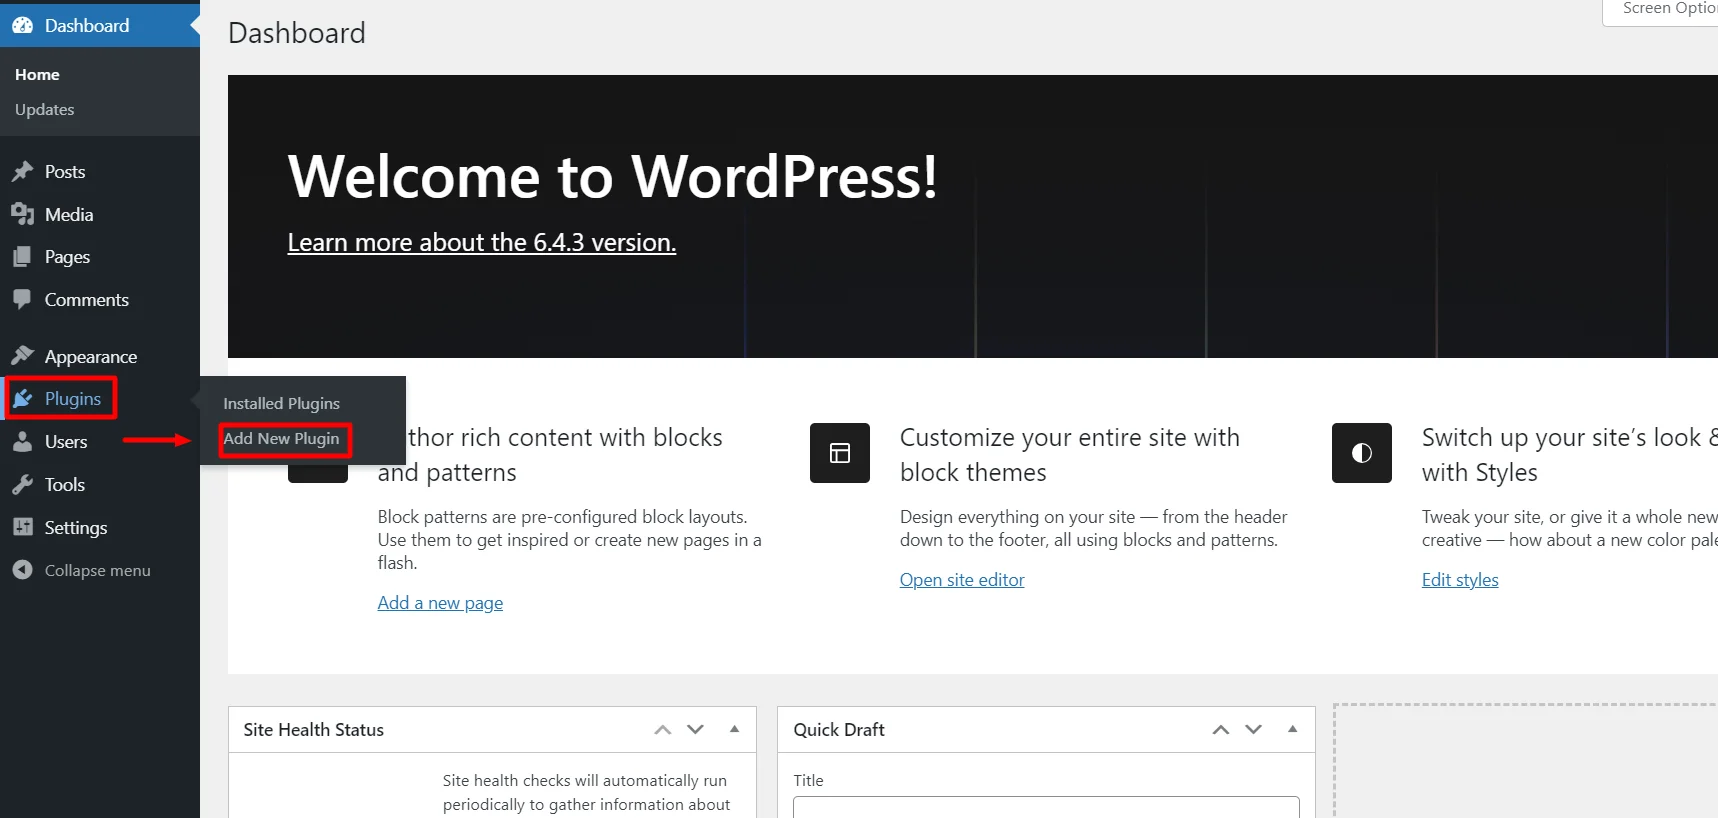Move Quick Draft widget down
Viewport: 1718px width, 818px height.
[x=1254, y=730]
